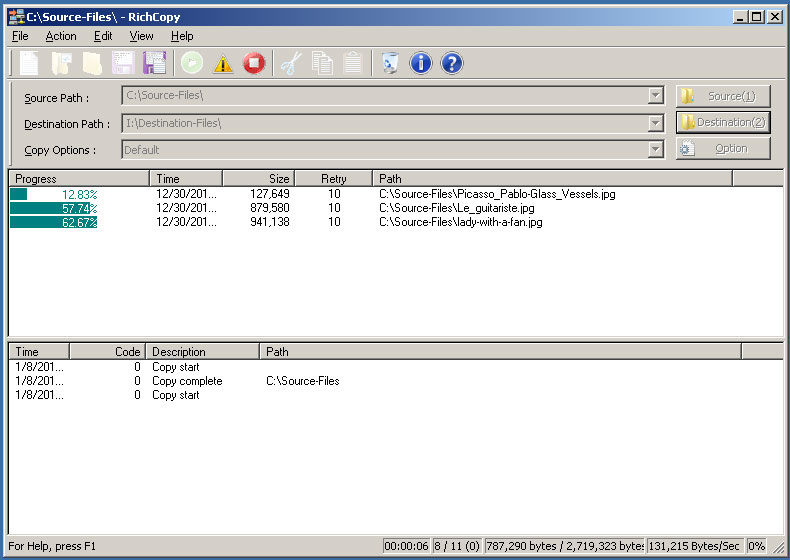Click the log Path column header
Screen dimensions: 790x560
[500, 351]
